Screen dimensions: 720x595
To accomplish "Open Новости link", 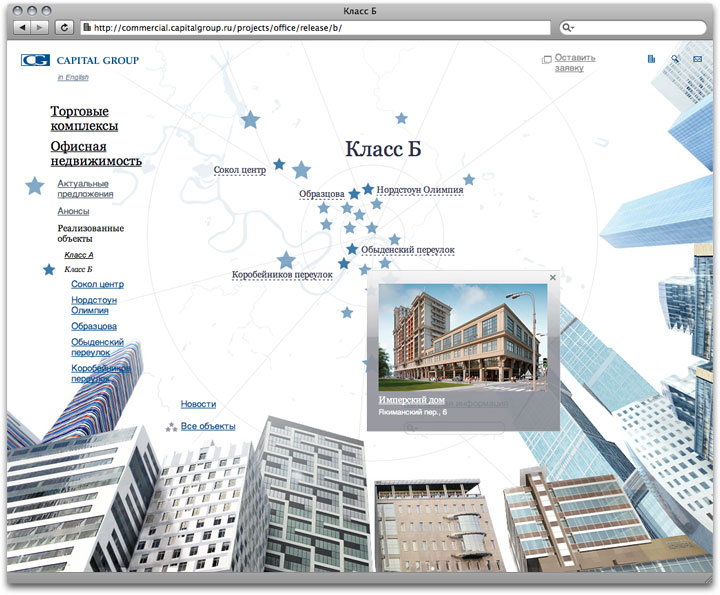I will point(198,404).
